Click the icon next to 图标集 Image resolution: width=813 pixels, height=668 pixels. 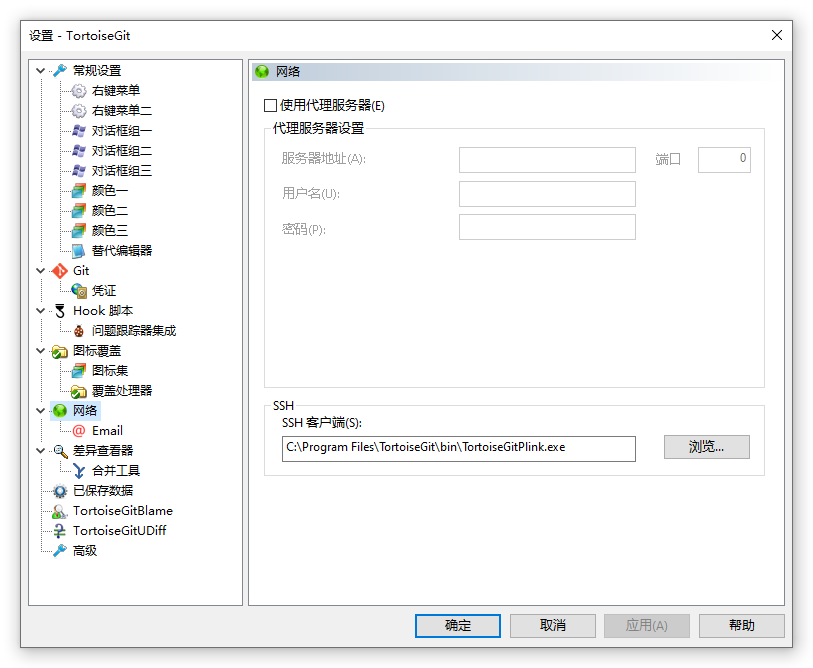pos(79,371)
